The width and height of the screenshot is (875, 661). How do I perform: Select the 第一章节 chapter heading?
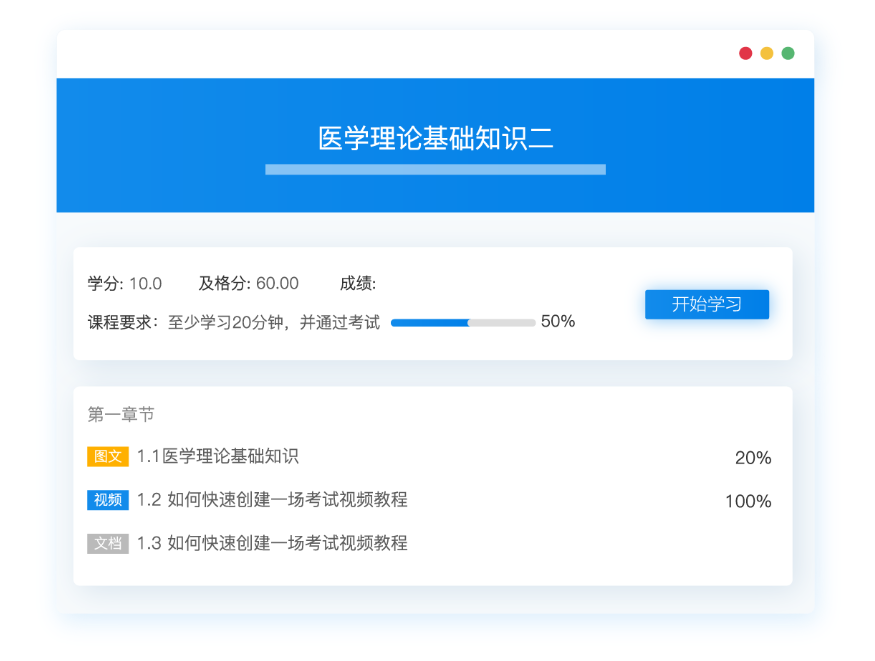coord(121,414)
